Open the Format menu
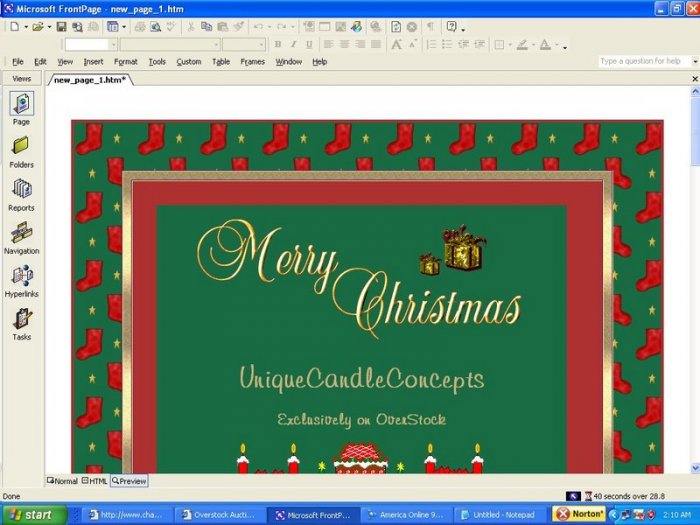 125,62
